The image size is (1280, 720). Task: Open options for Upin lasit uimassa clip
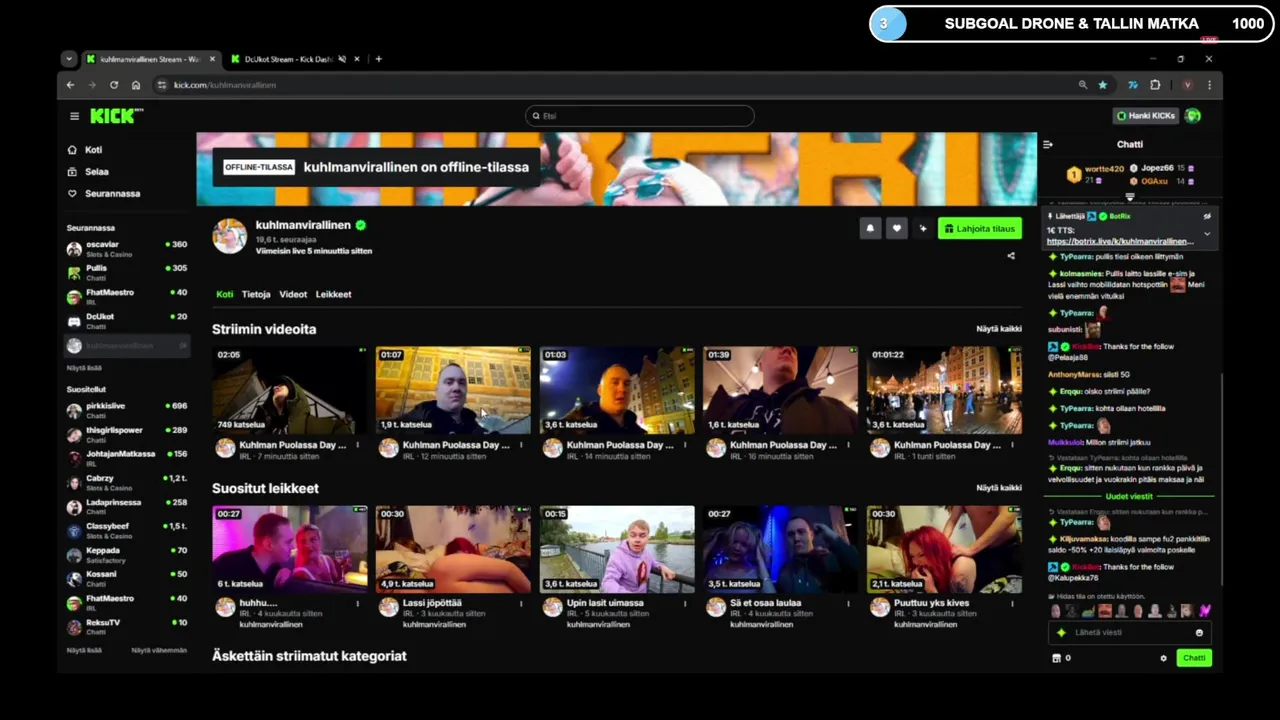point(685,603)
